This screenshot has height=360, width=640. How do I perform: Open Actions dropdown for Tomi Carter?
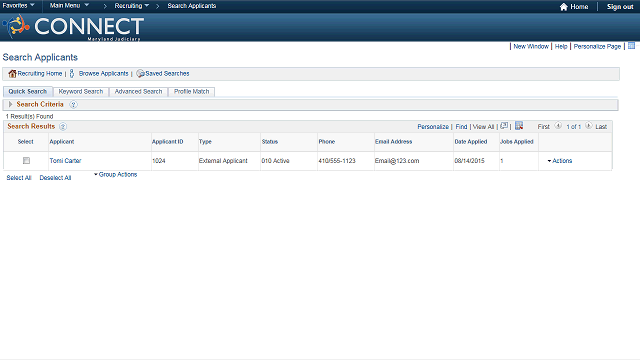tap(560, 161)
